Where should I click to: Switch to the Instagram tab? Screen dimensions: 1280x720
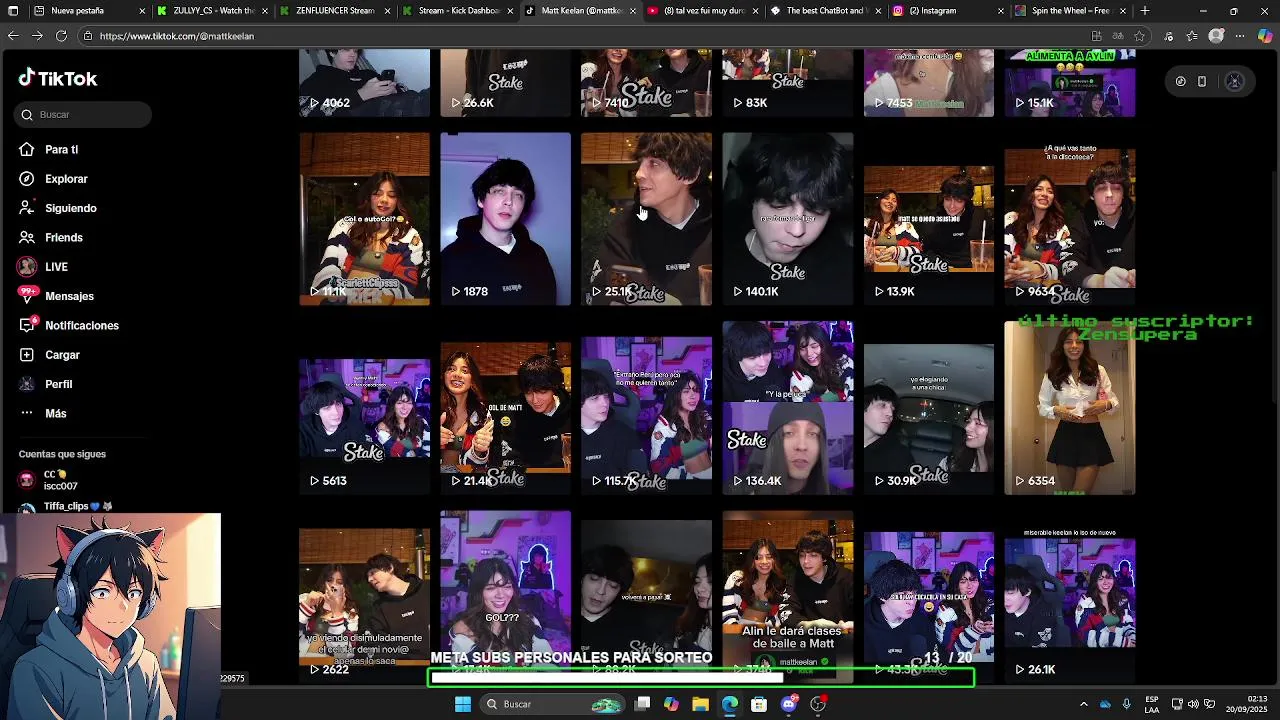click(x=948, y=11)
